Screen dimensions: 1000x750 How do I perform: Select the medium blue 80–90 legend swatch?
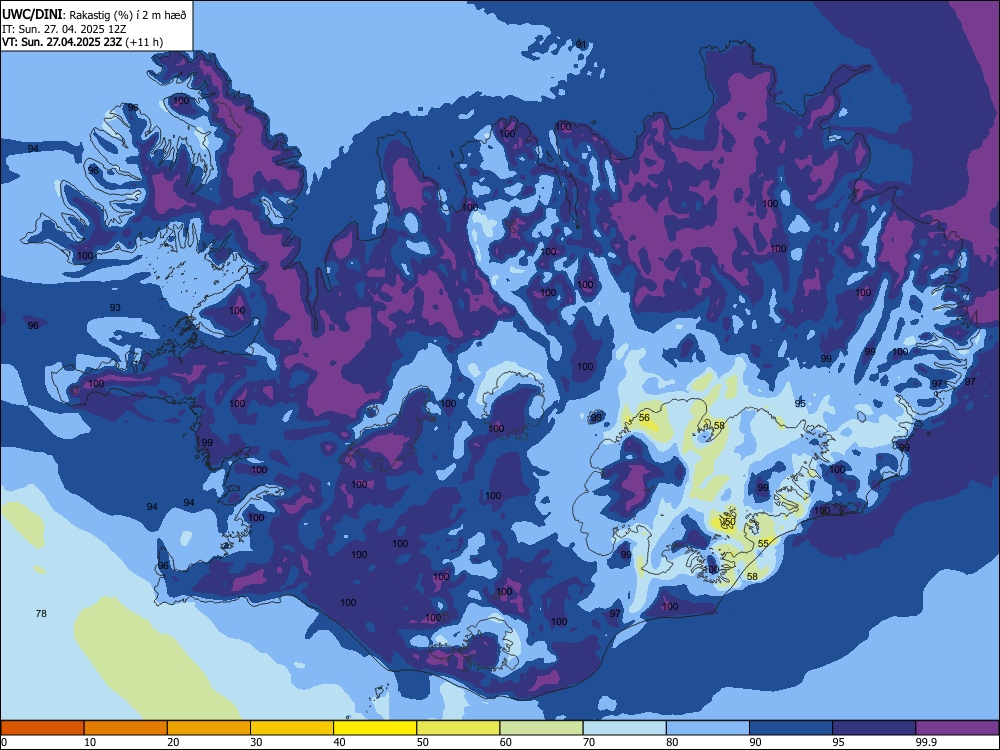click(x=708, y=728)
